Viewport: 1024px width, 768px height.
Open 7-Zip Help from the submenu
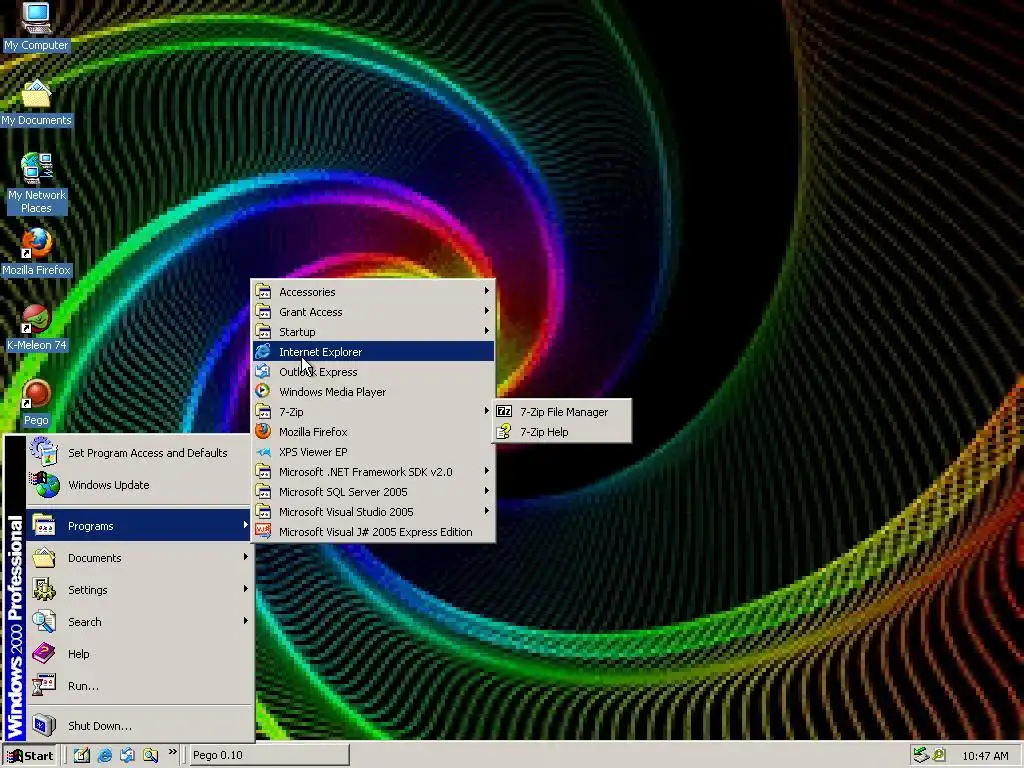pyautogui.click(x=562, y=432)
